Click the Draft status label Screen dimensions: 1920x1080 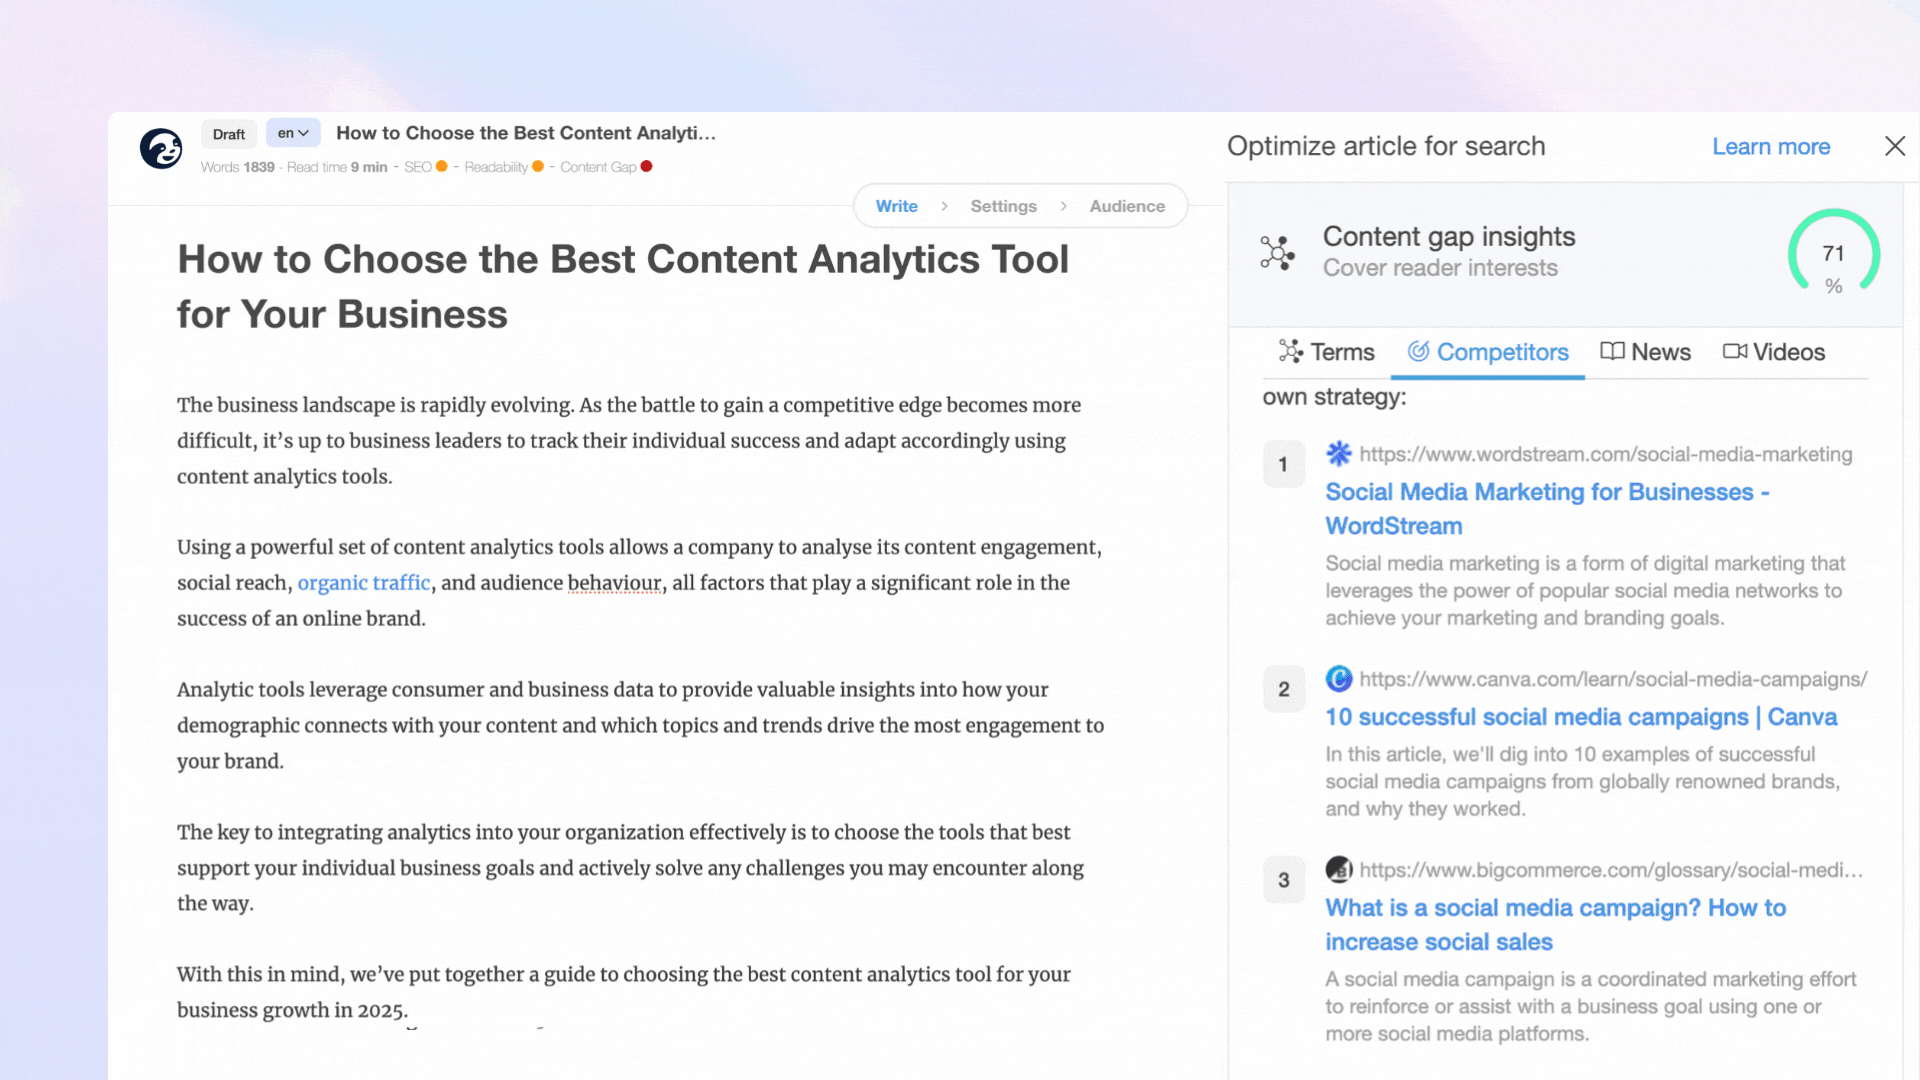pyautogui.click(x=228, y=133)
